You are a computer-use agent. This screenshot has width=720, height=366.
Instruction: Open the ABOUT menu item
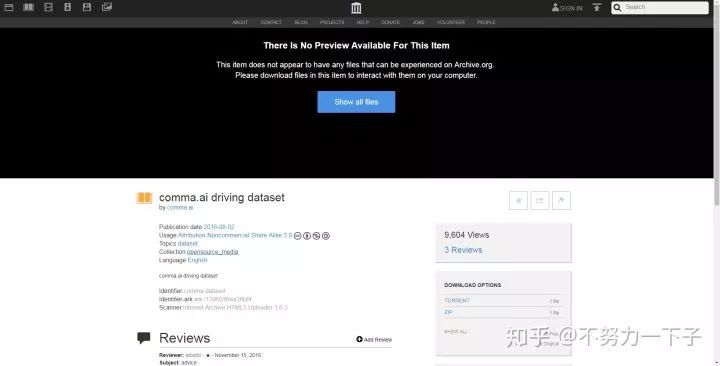pos(240,22)
